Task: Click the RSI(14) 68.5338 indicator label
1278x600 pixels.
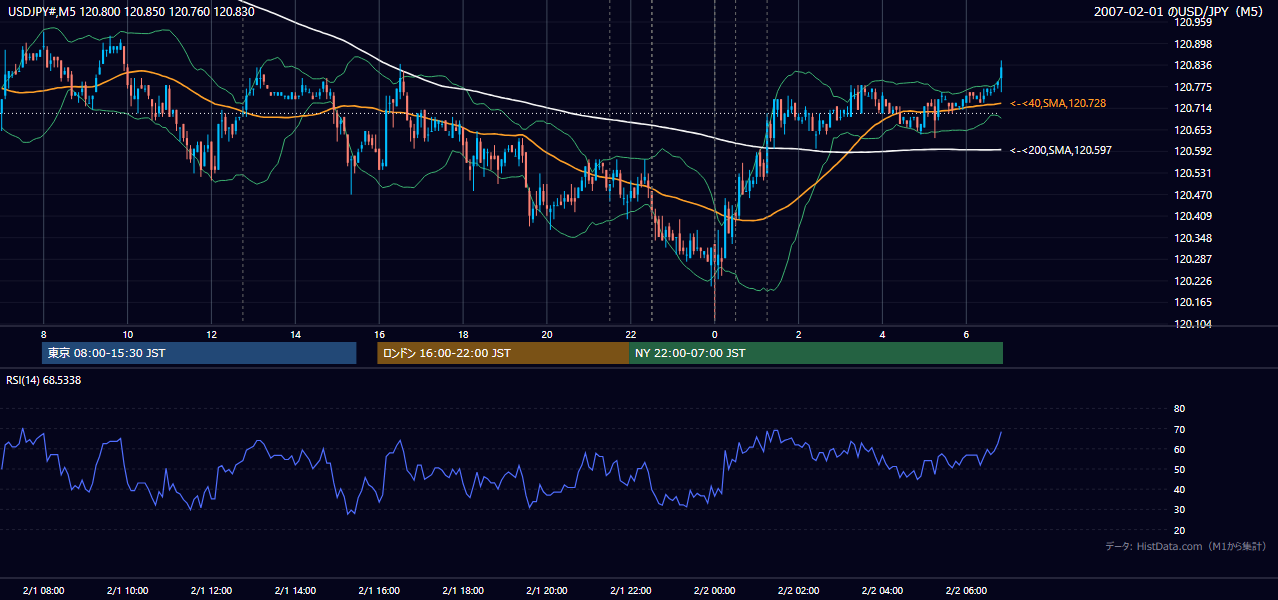Action: (x=44, y=380)
